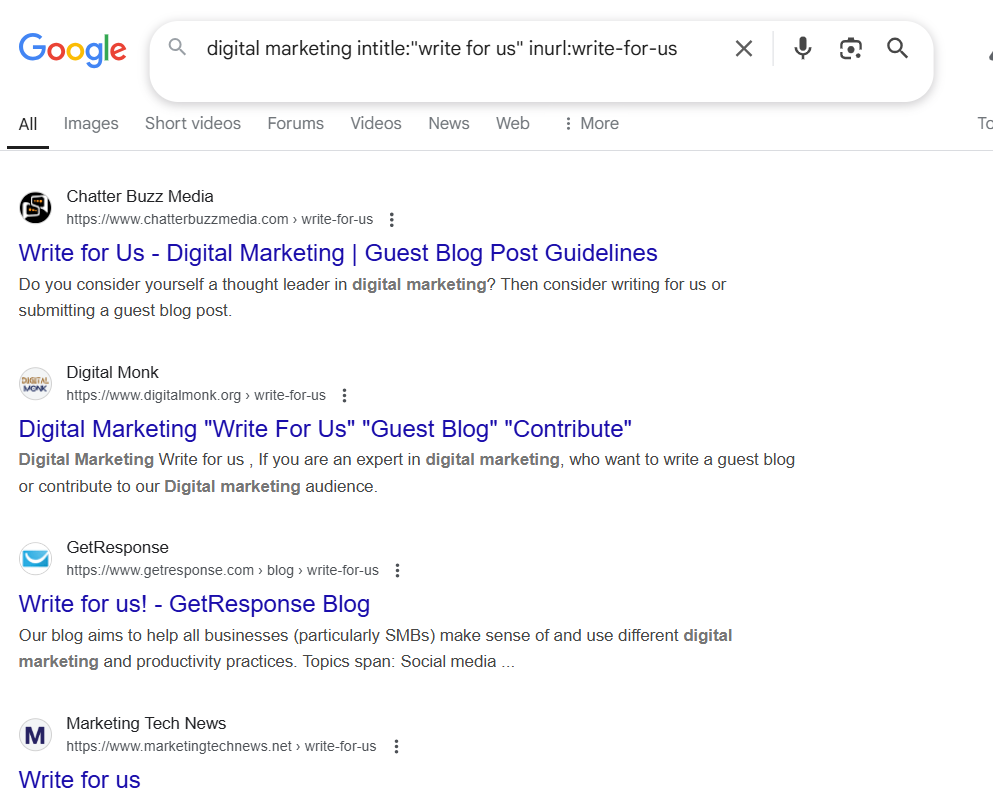Clear the search query using the X icon
Screen dimensions: 993x802
pyautogui.click(x=744, y=47)
